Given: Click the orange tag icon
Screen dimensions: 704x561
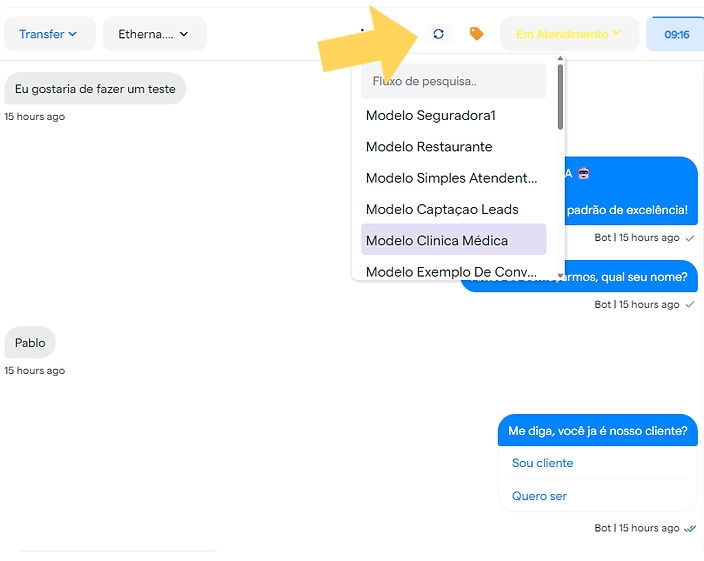Looking at the screenshot, I should click(x=477, y=34).
